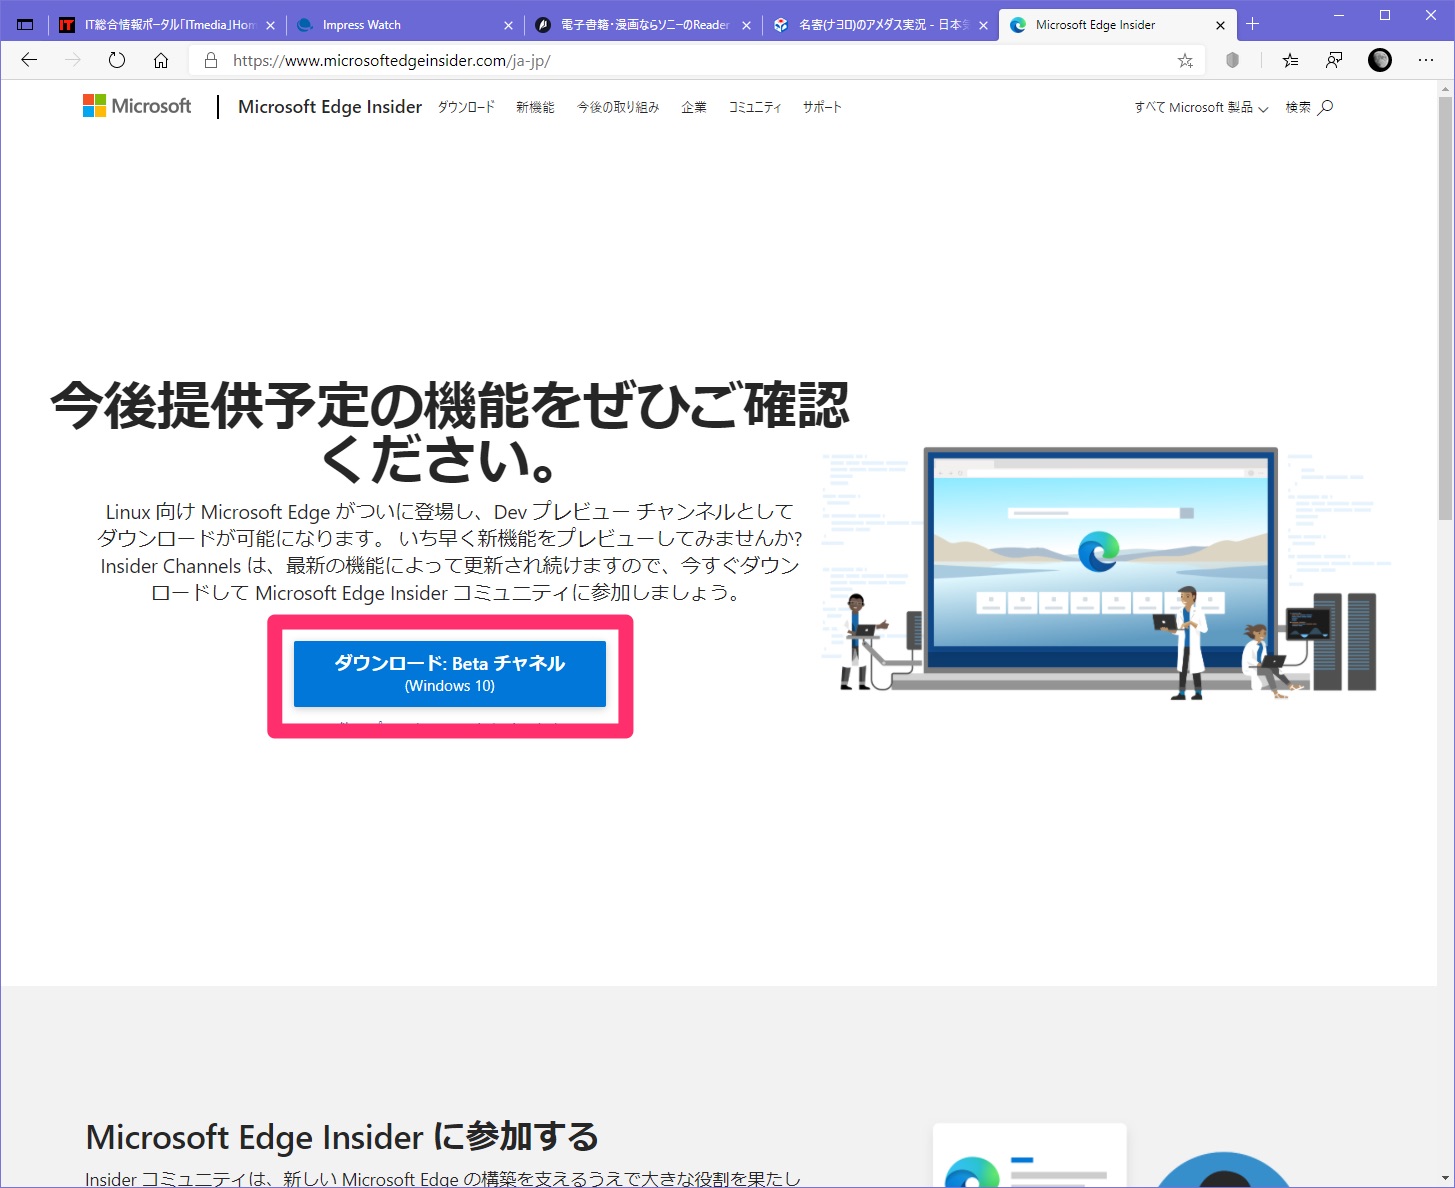This screenshot has height=1188, width=1455.
Task: Open the tracking prevention shield icon
Action: [1232, 60]
